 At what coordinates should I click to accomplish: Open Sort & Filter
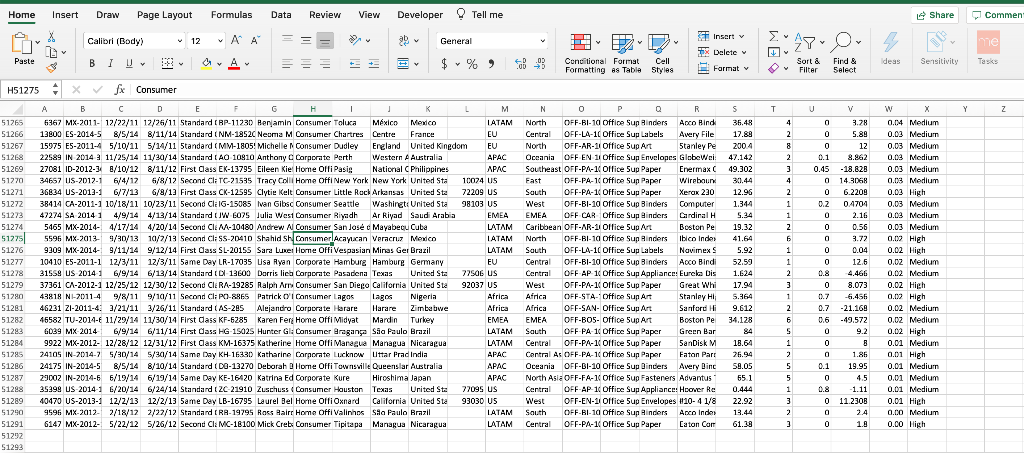pyautogui.click(x=808, y=53)
